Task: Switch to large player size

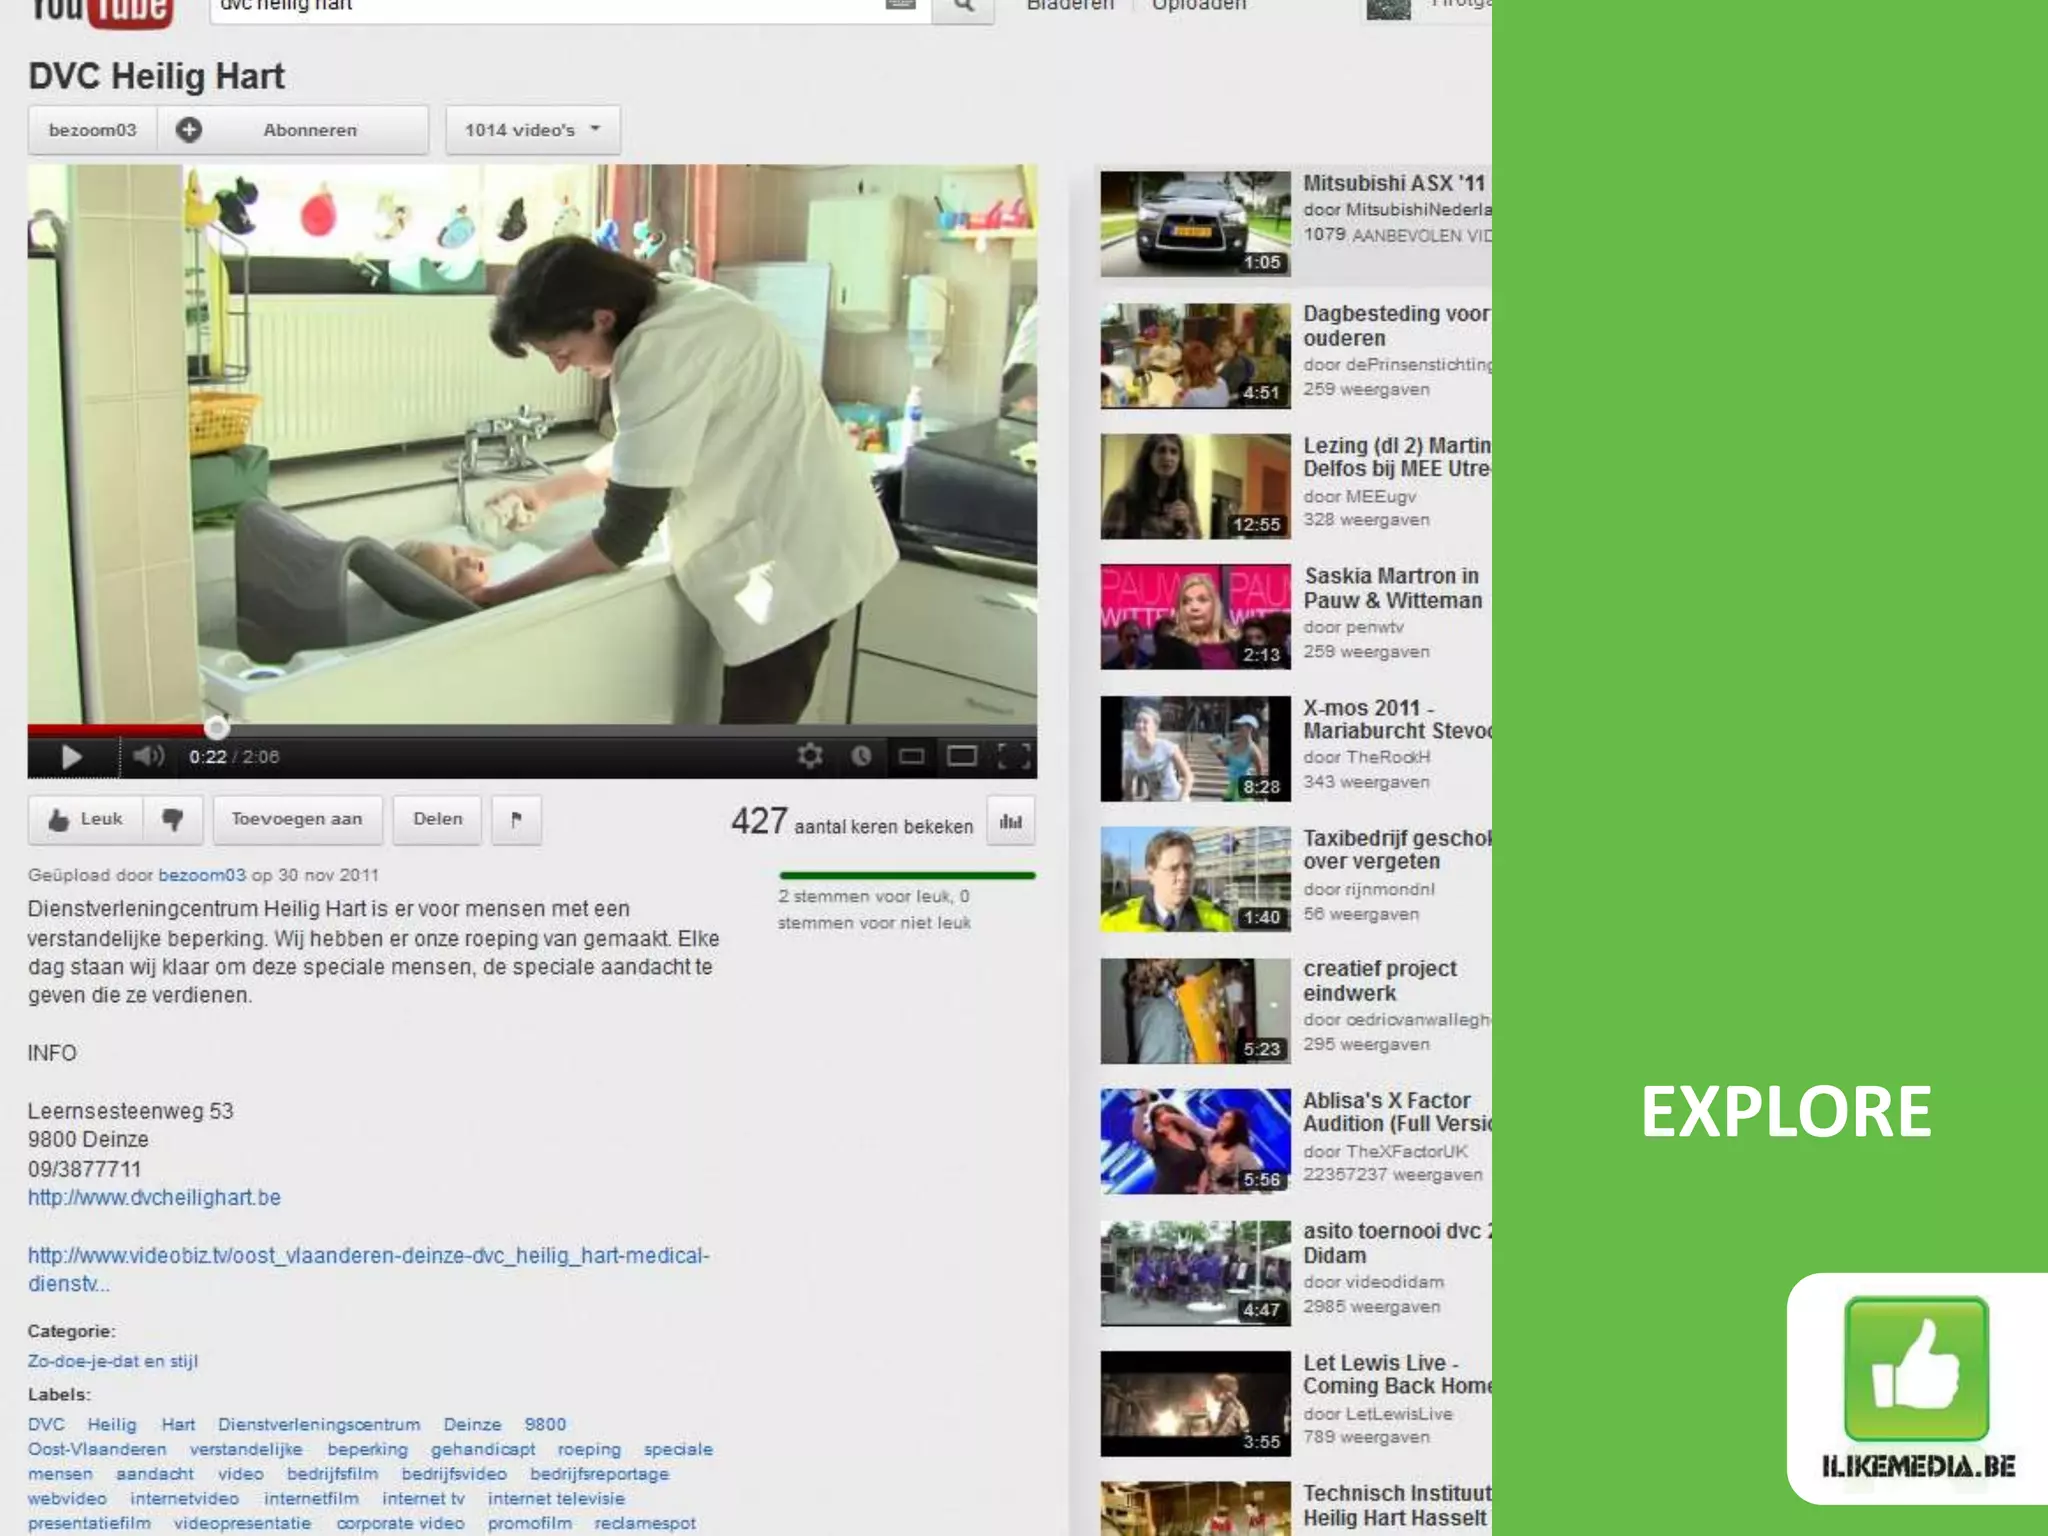Action: pyautogui.click(x=962, y=756)
